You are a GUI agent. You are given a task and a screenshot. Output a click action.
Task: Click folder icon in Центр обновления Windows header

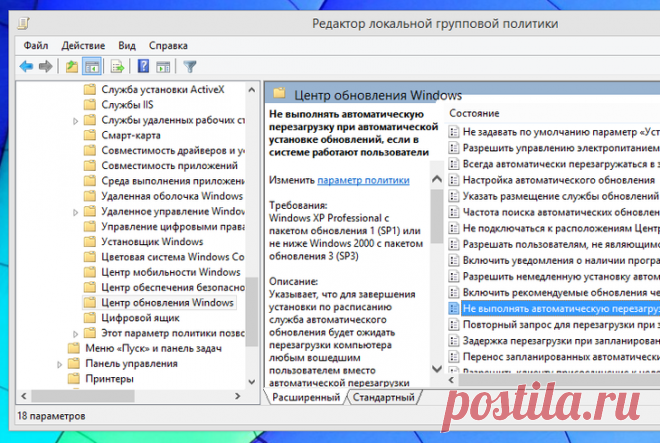pyautogui.click(x=279, y=93)
